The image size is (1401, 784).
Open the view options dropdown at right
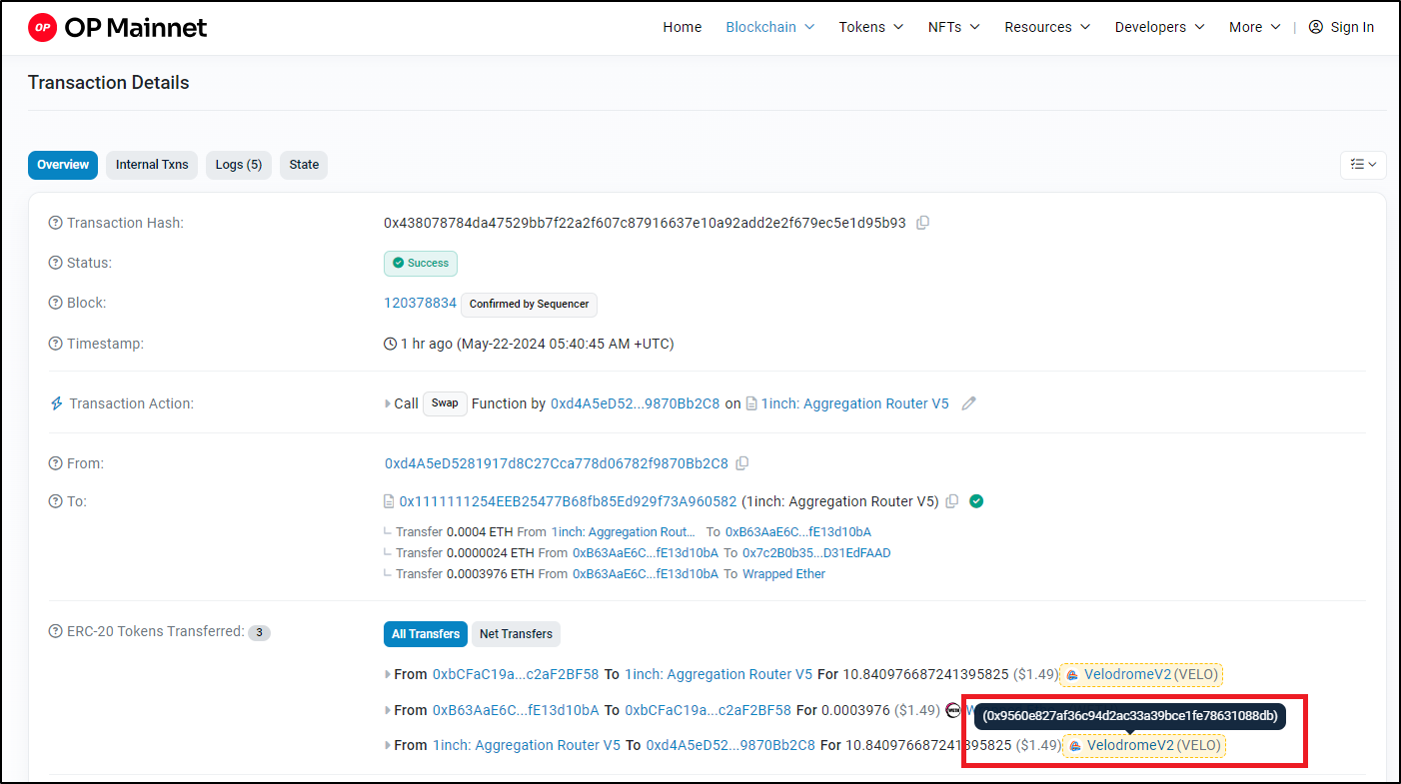point(1362,164)
